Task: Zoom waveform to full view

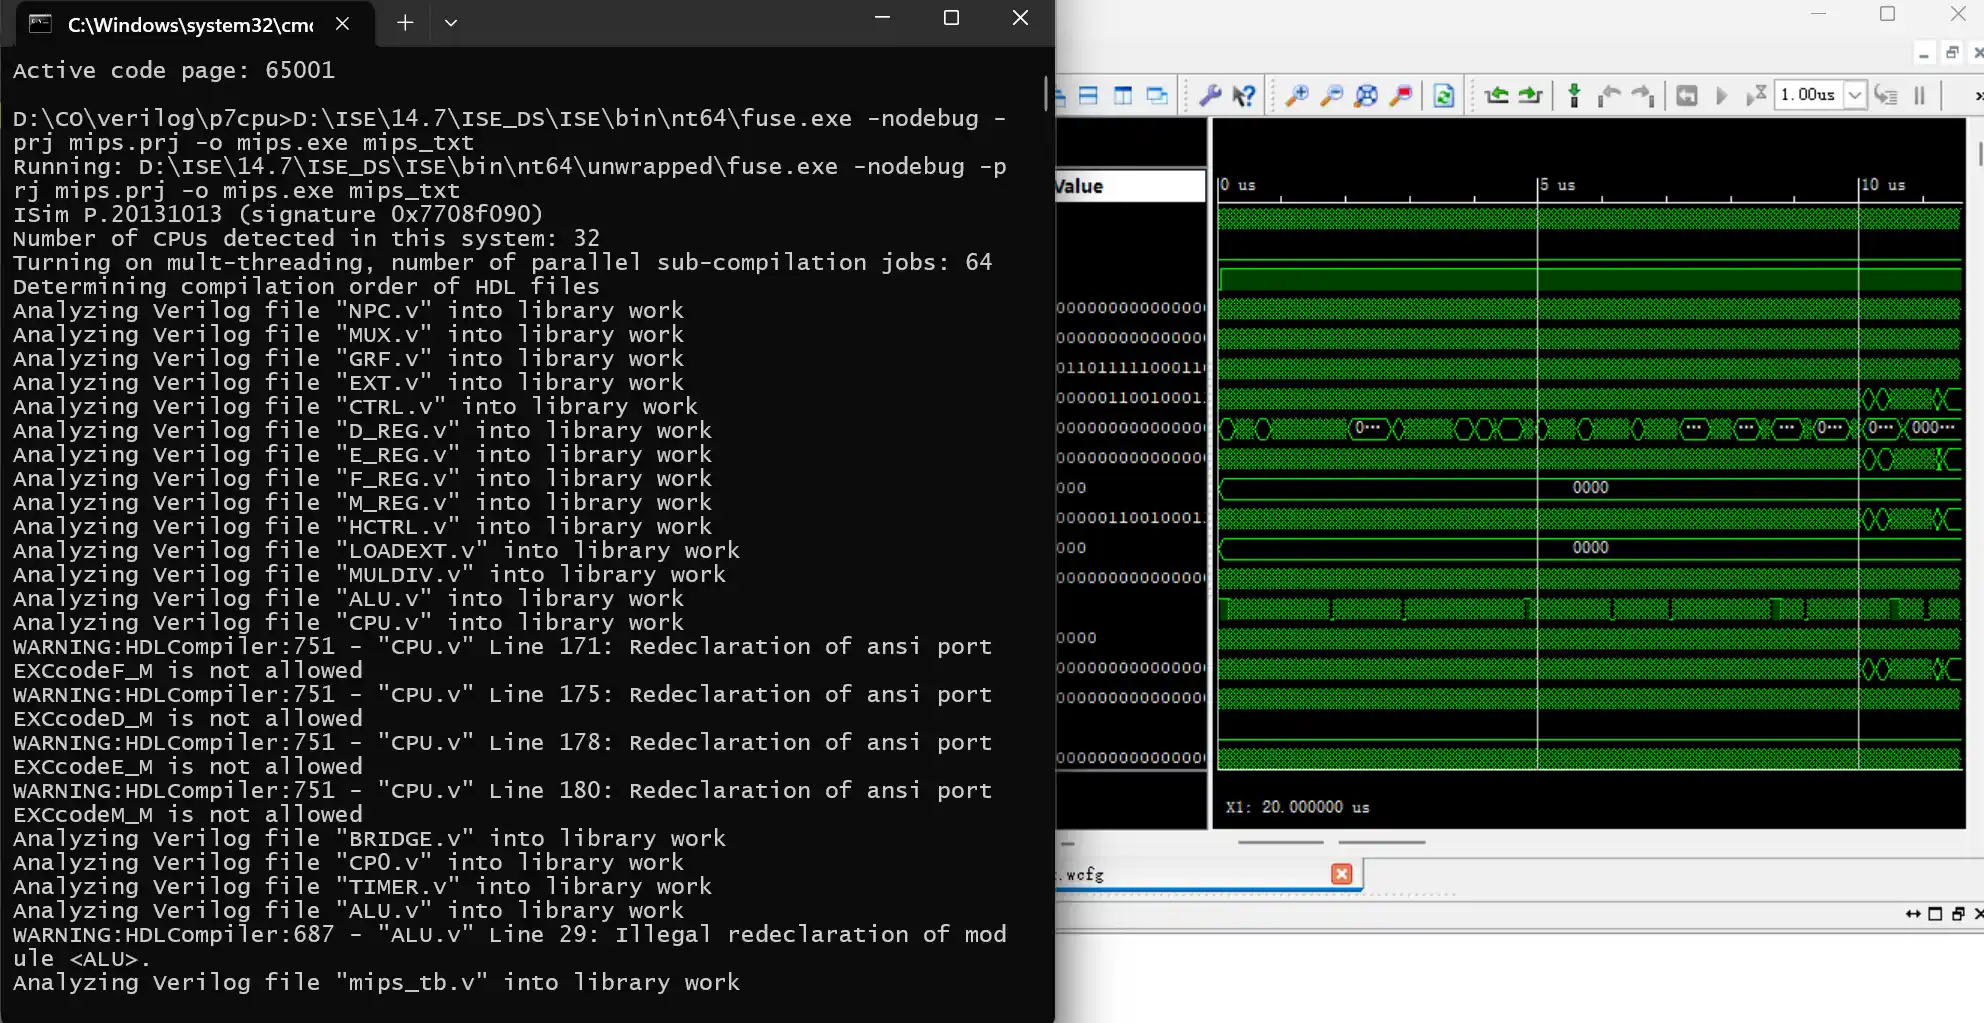Action: 1366,96
